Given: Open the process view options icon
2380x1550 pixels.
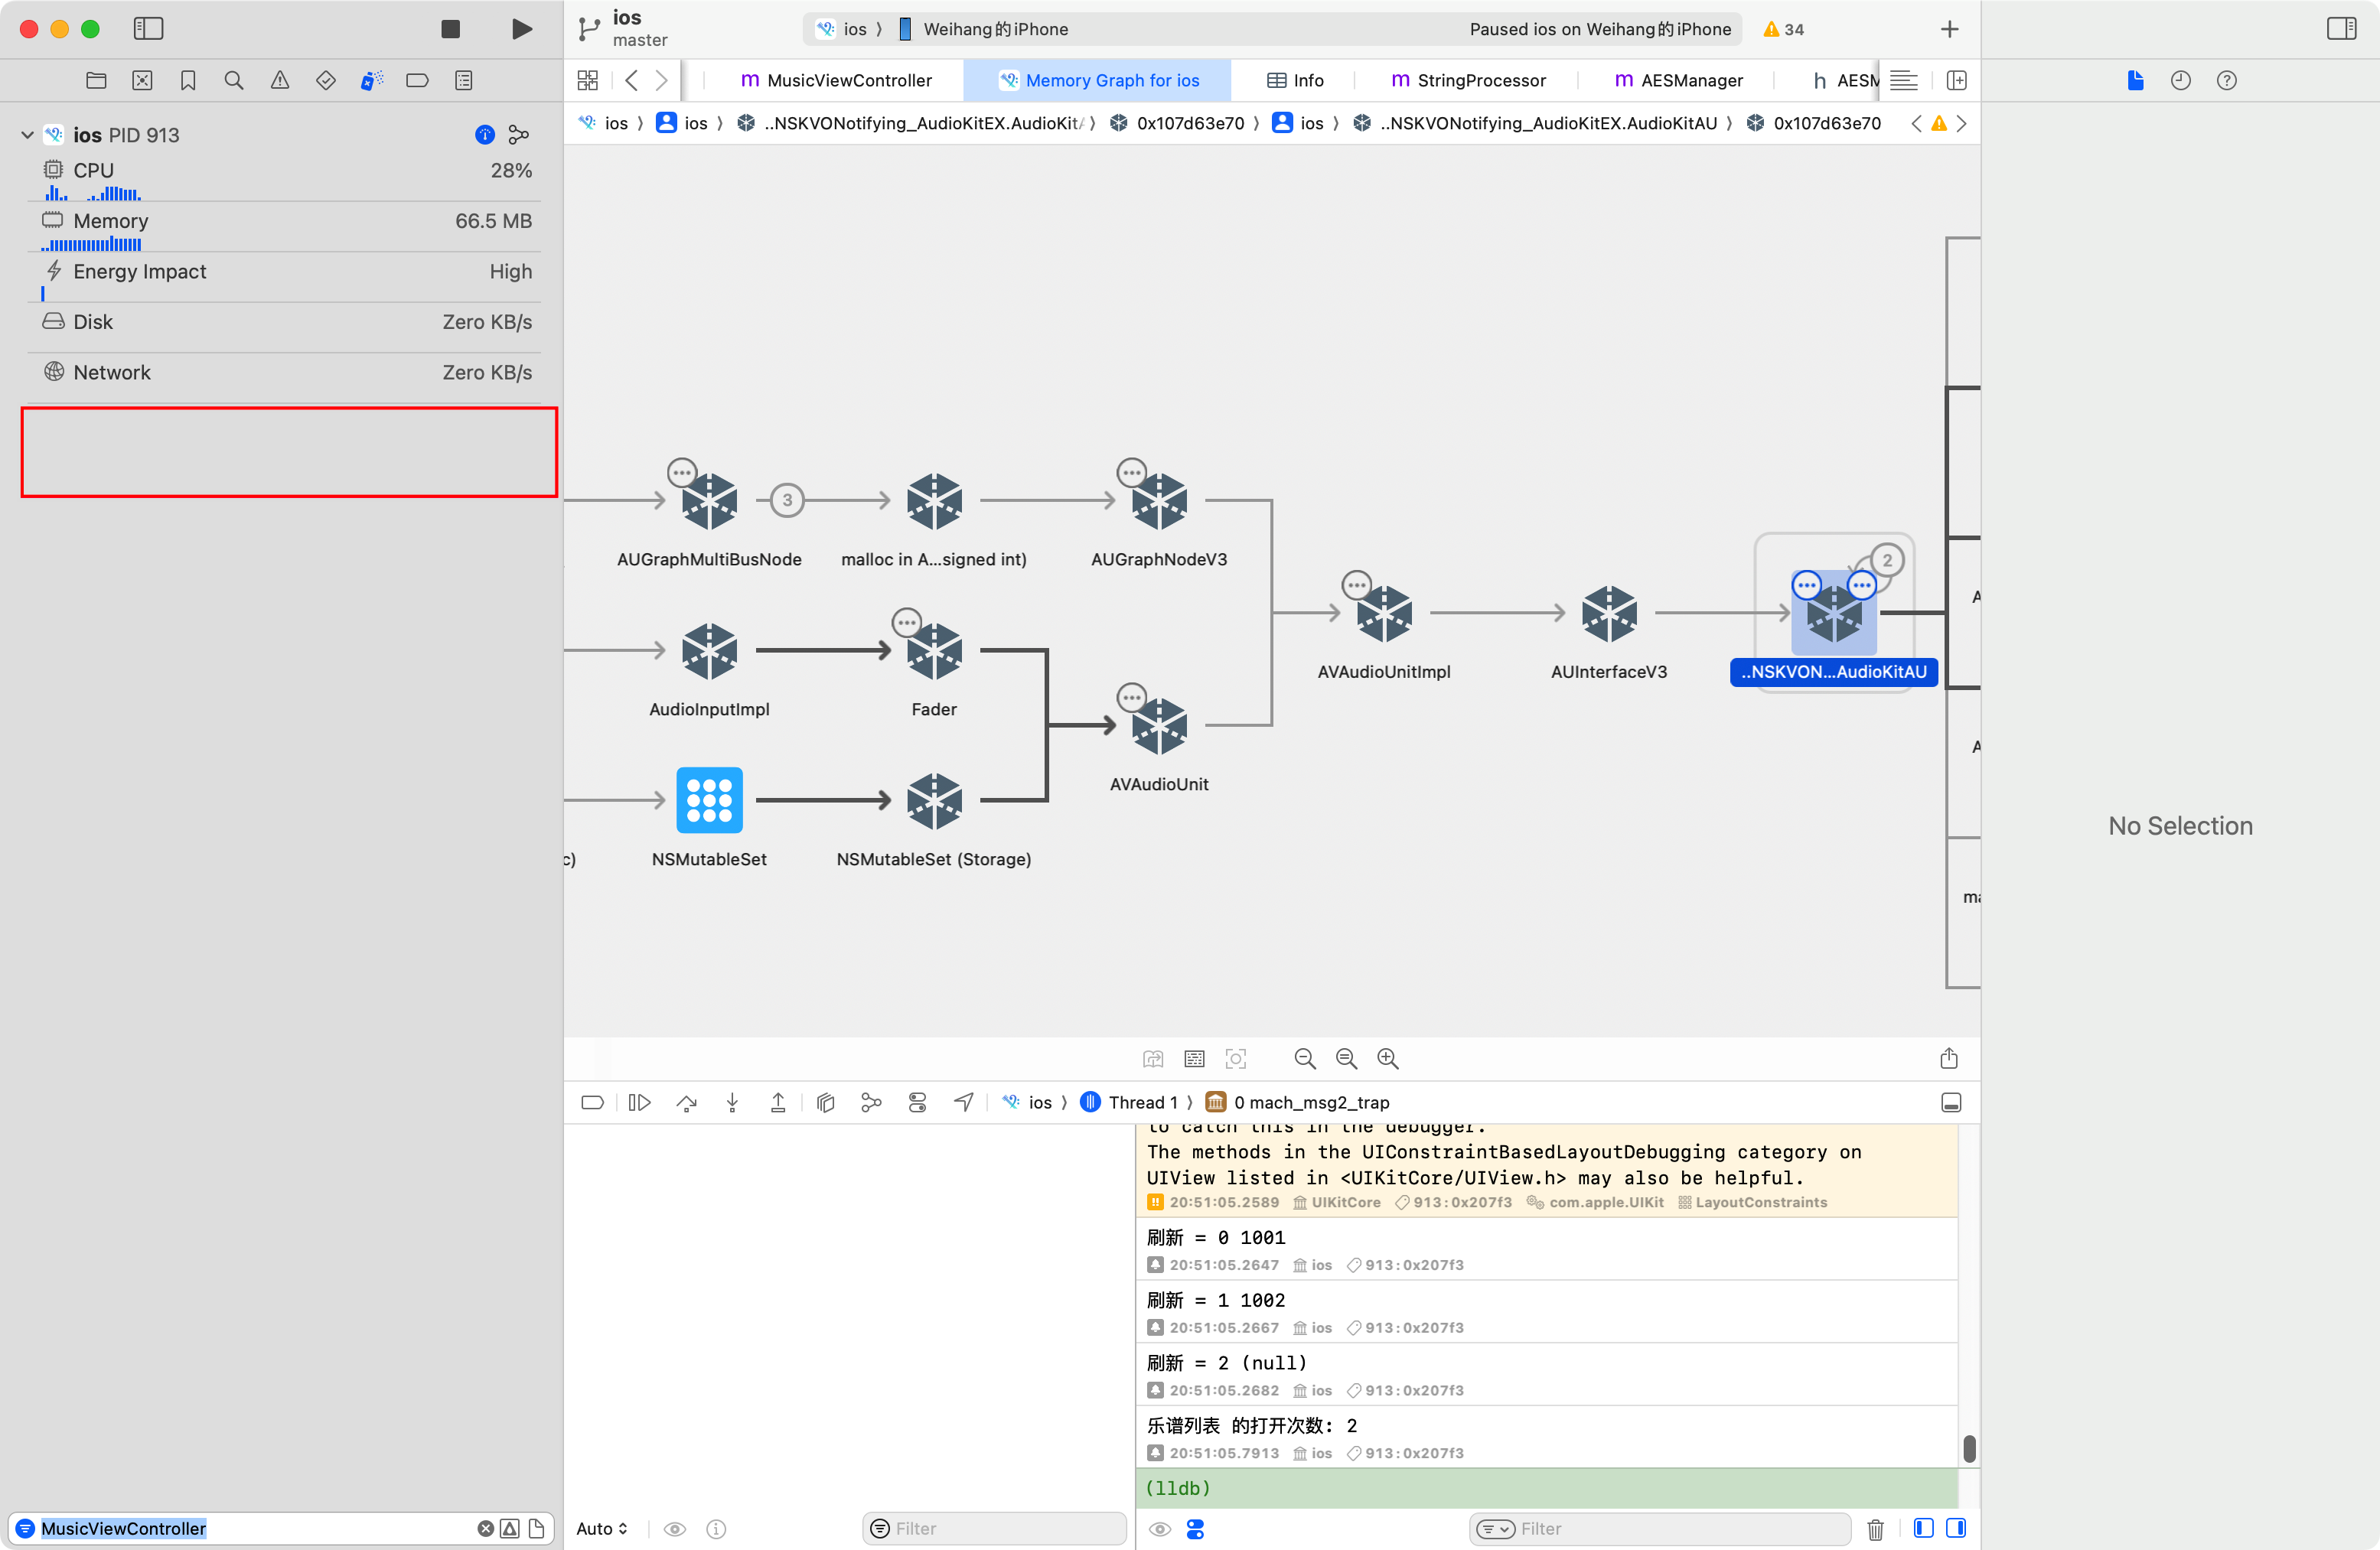Looking at the screenshot, I should (x=519, y=135).
